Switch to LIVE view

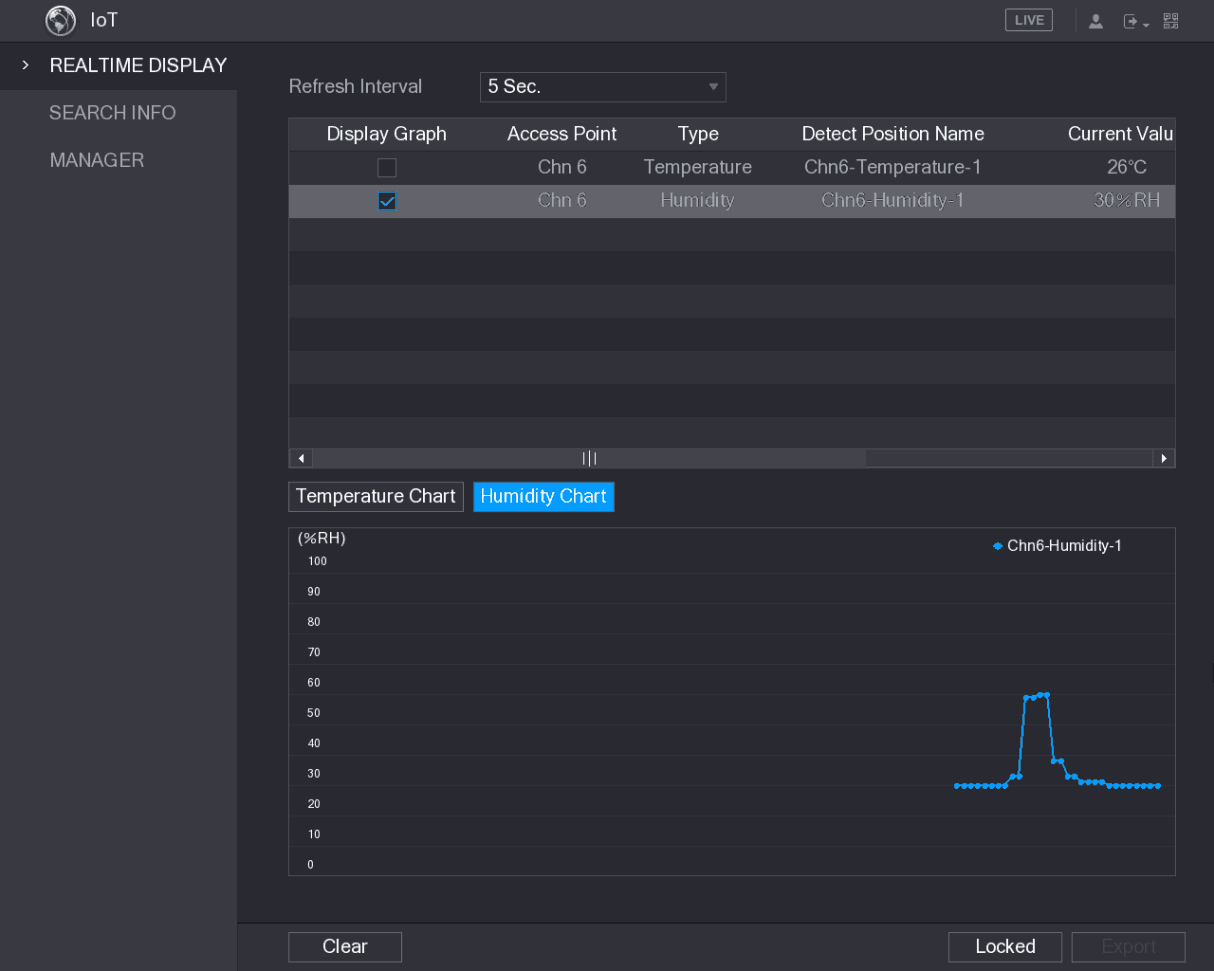[1029, 20]
